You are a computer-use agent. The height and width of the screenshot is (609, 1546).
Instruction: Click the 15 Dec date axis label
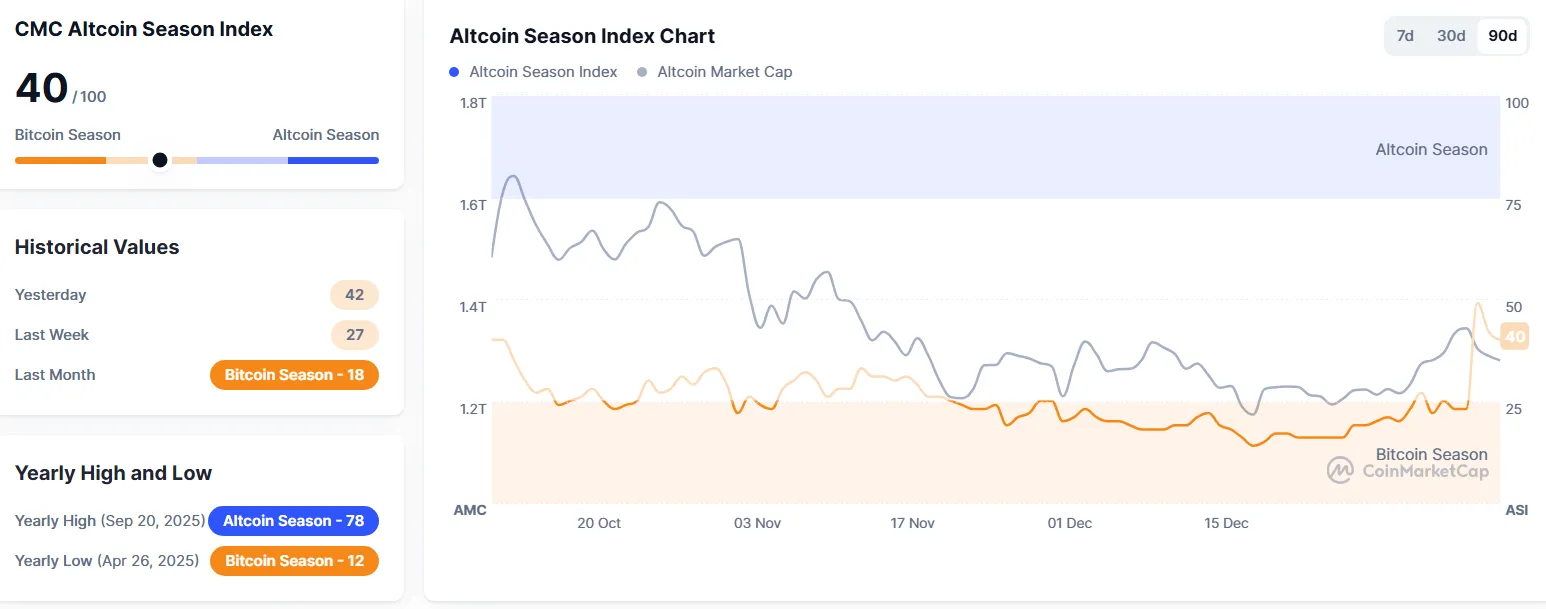[1226, 523]
